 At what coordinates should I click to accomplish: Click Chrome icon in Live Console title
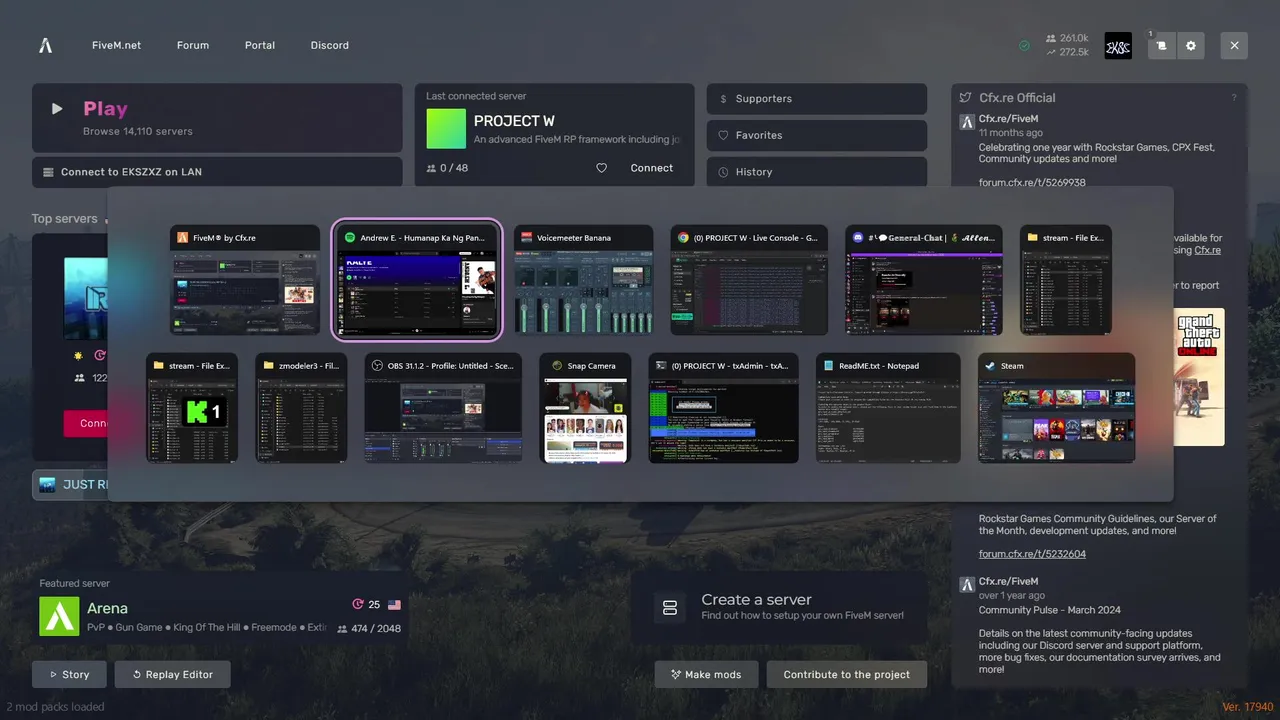[x=683, y=238]
